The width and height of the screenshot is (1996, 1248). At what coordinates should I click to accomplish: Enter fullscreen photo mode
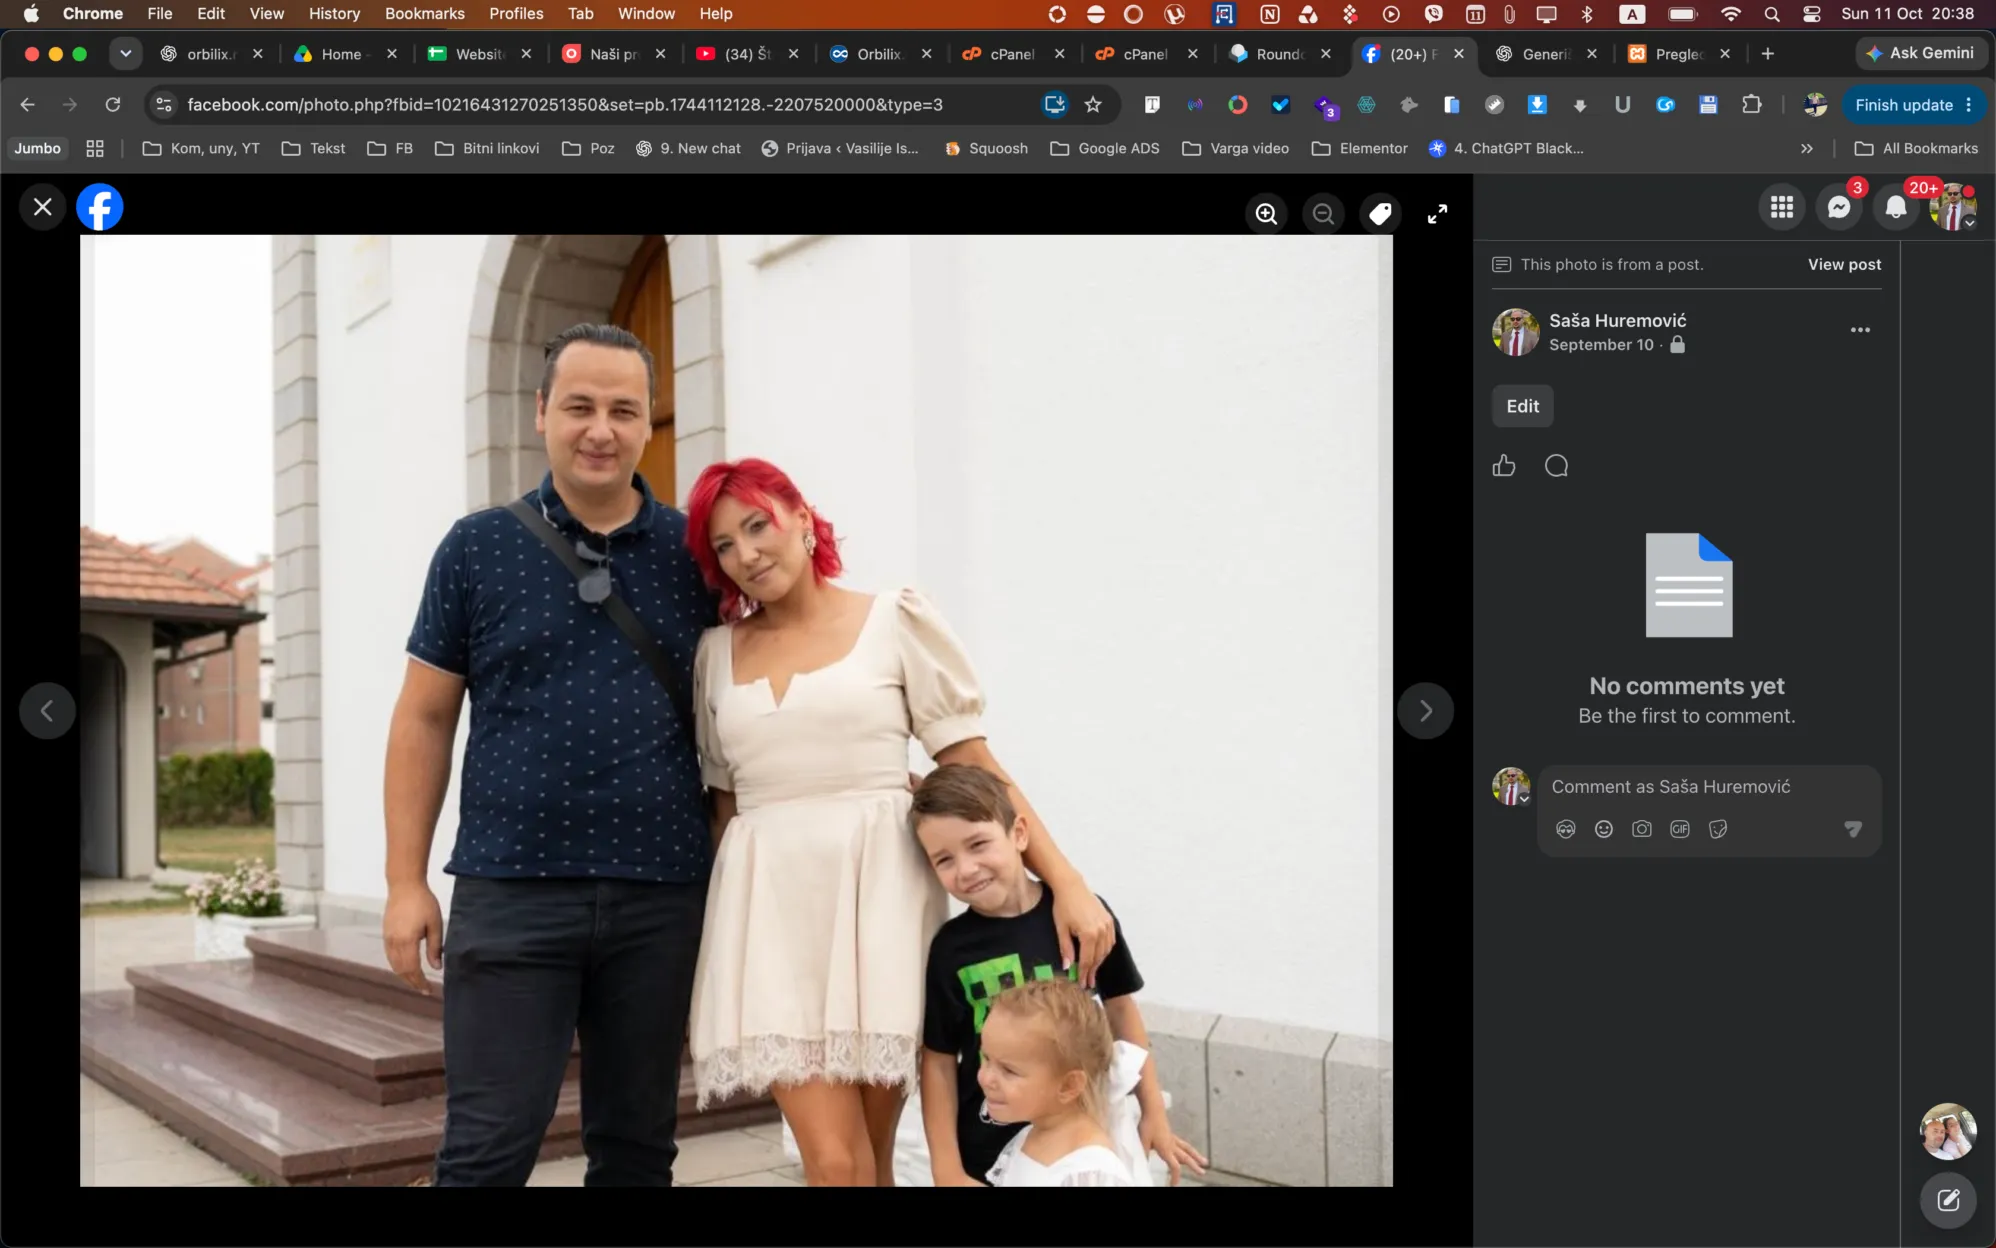click(1437, 214)
